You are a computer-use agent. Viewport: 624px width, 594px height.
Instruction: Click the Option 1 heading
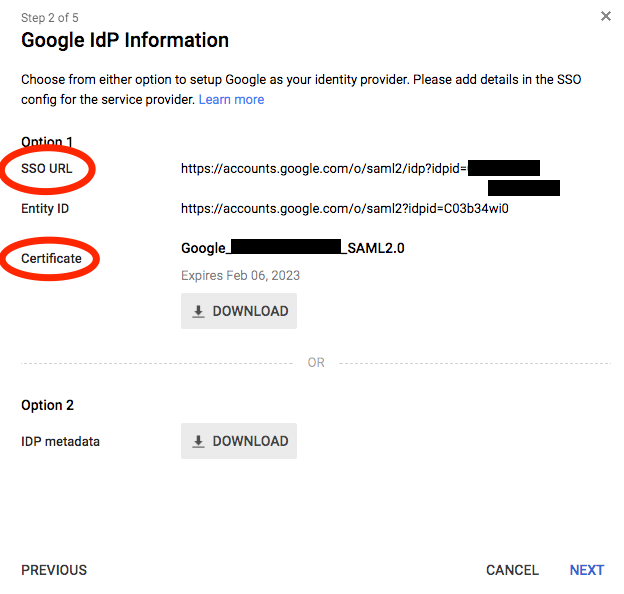tap(47, 142)
